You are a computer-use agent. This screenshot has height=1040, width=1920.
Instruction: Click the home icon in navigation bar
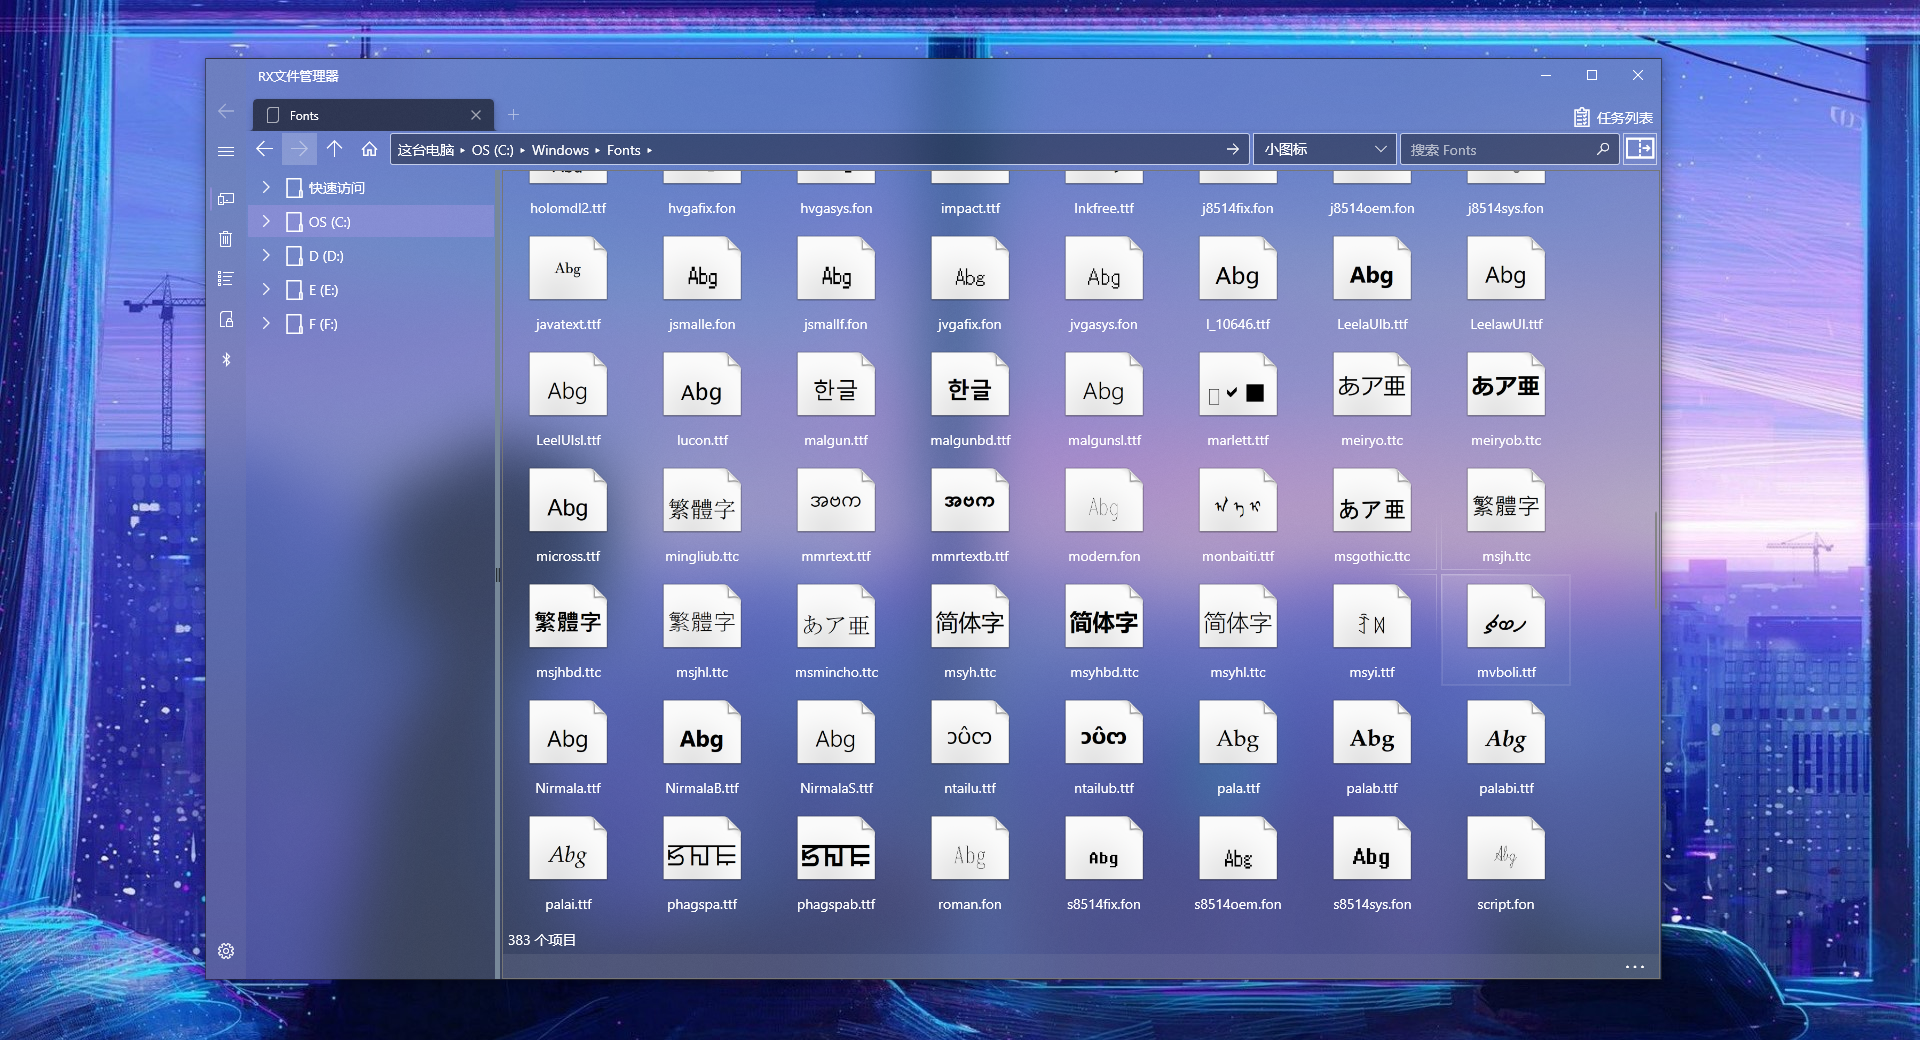click(x=369, y=149)
